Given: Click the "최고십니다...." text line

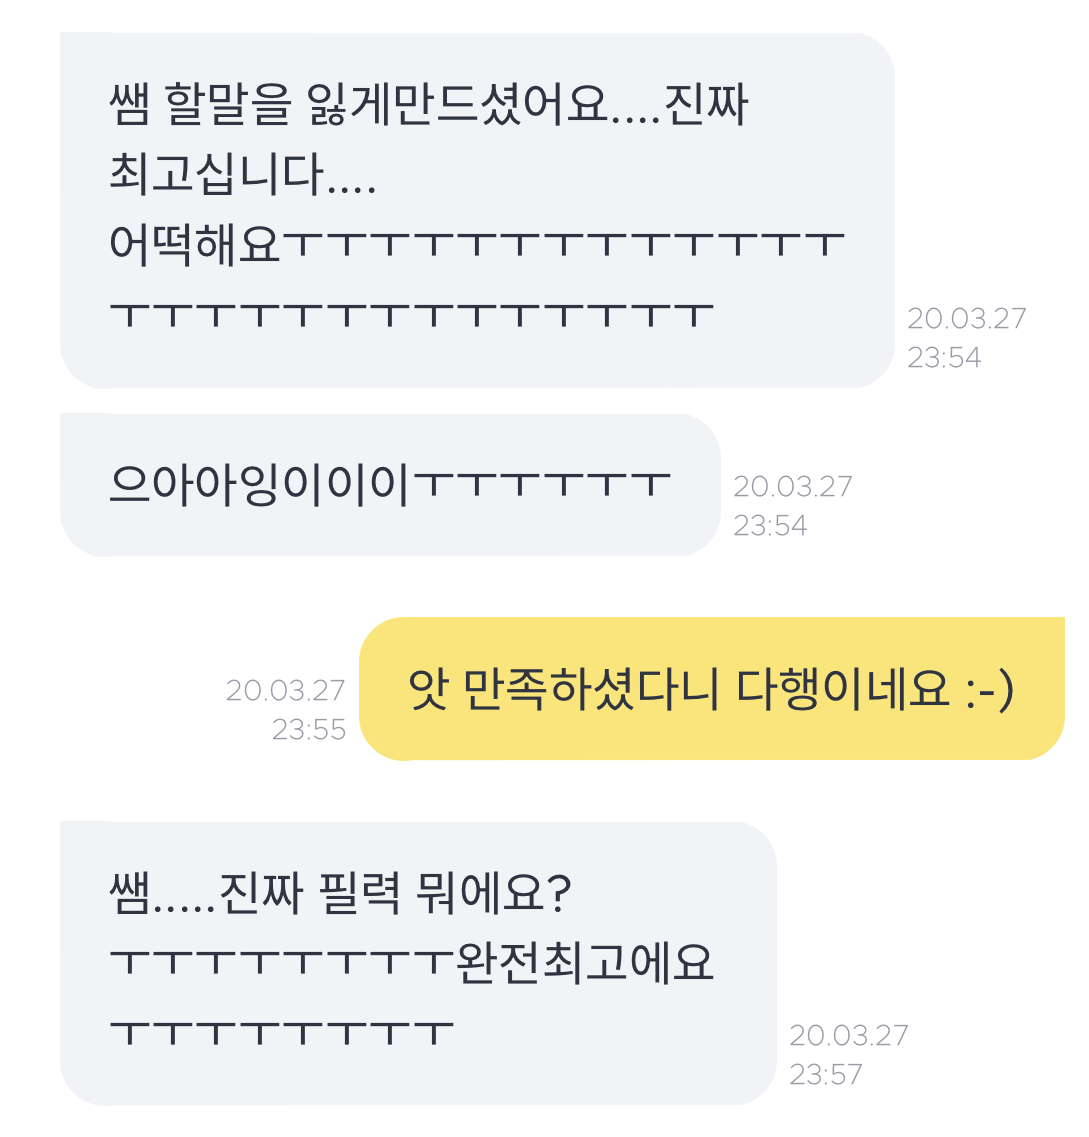Looking at the screenshot, I should coord(242,175).
